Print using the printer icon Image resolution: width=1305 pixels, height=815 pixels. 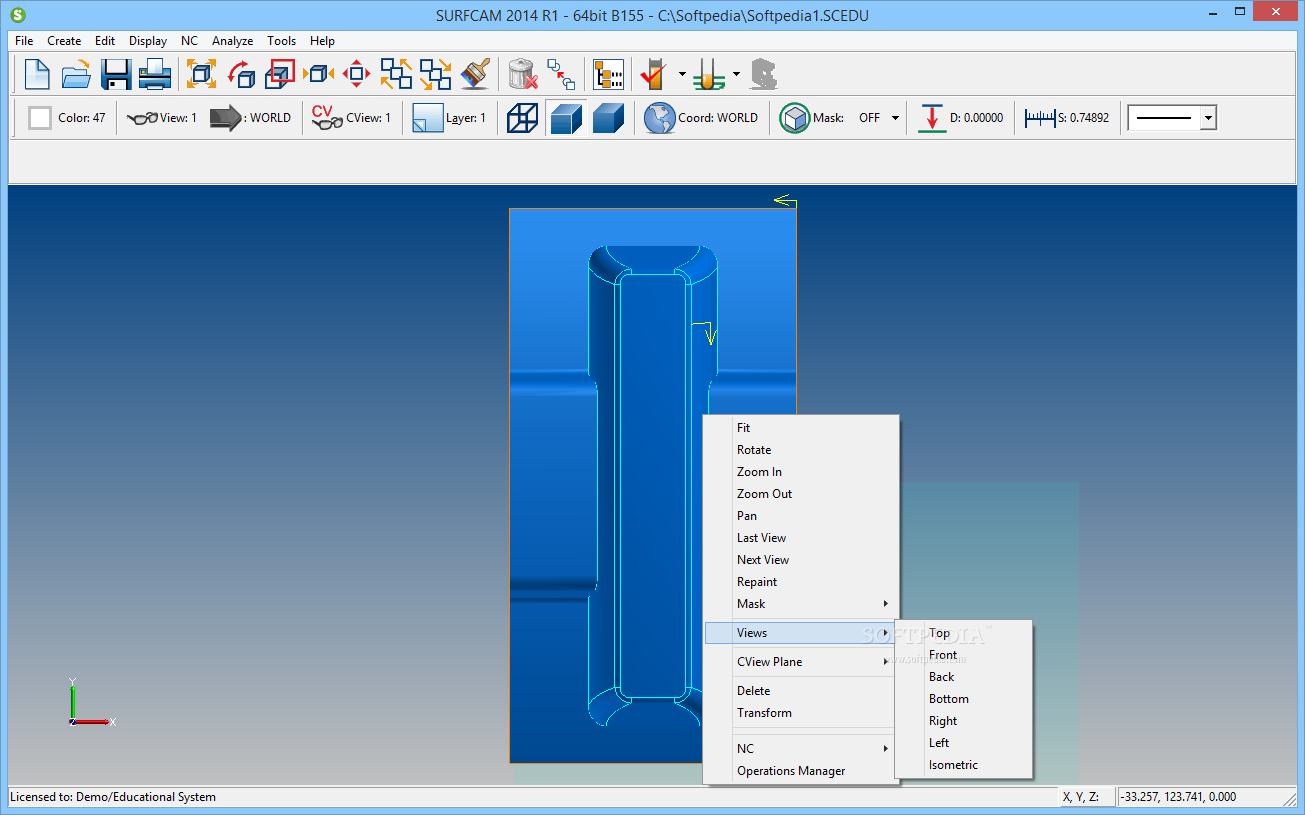(x=155, y=74)
